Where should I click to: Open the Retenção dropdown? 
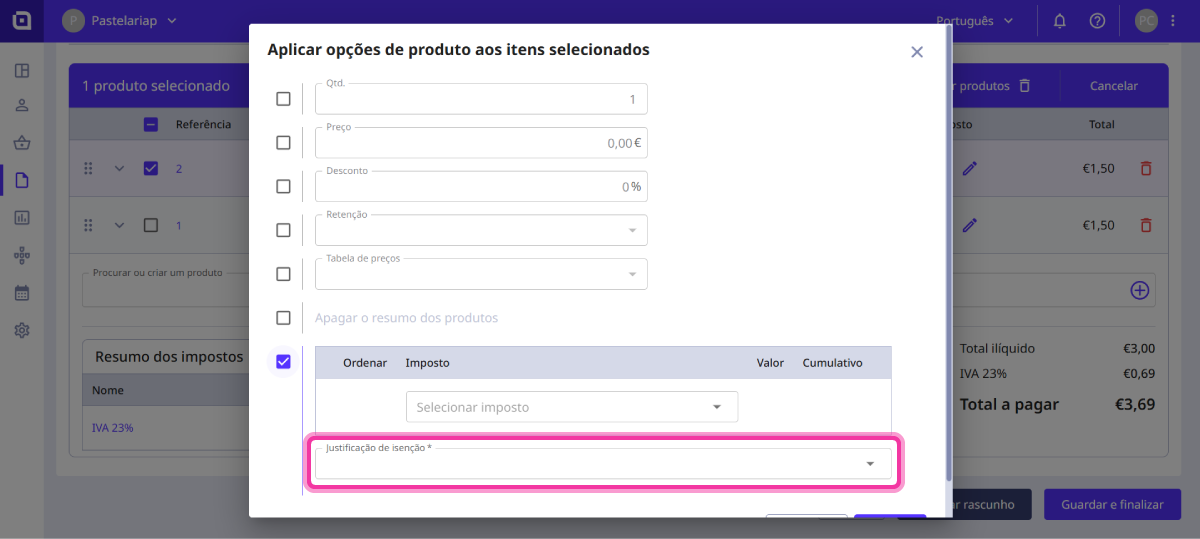point(481,230)
